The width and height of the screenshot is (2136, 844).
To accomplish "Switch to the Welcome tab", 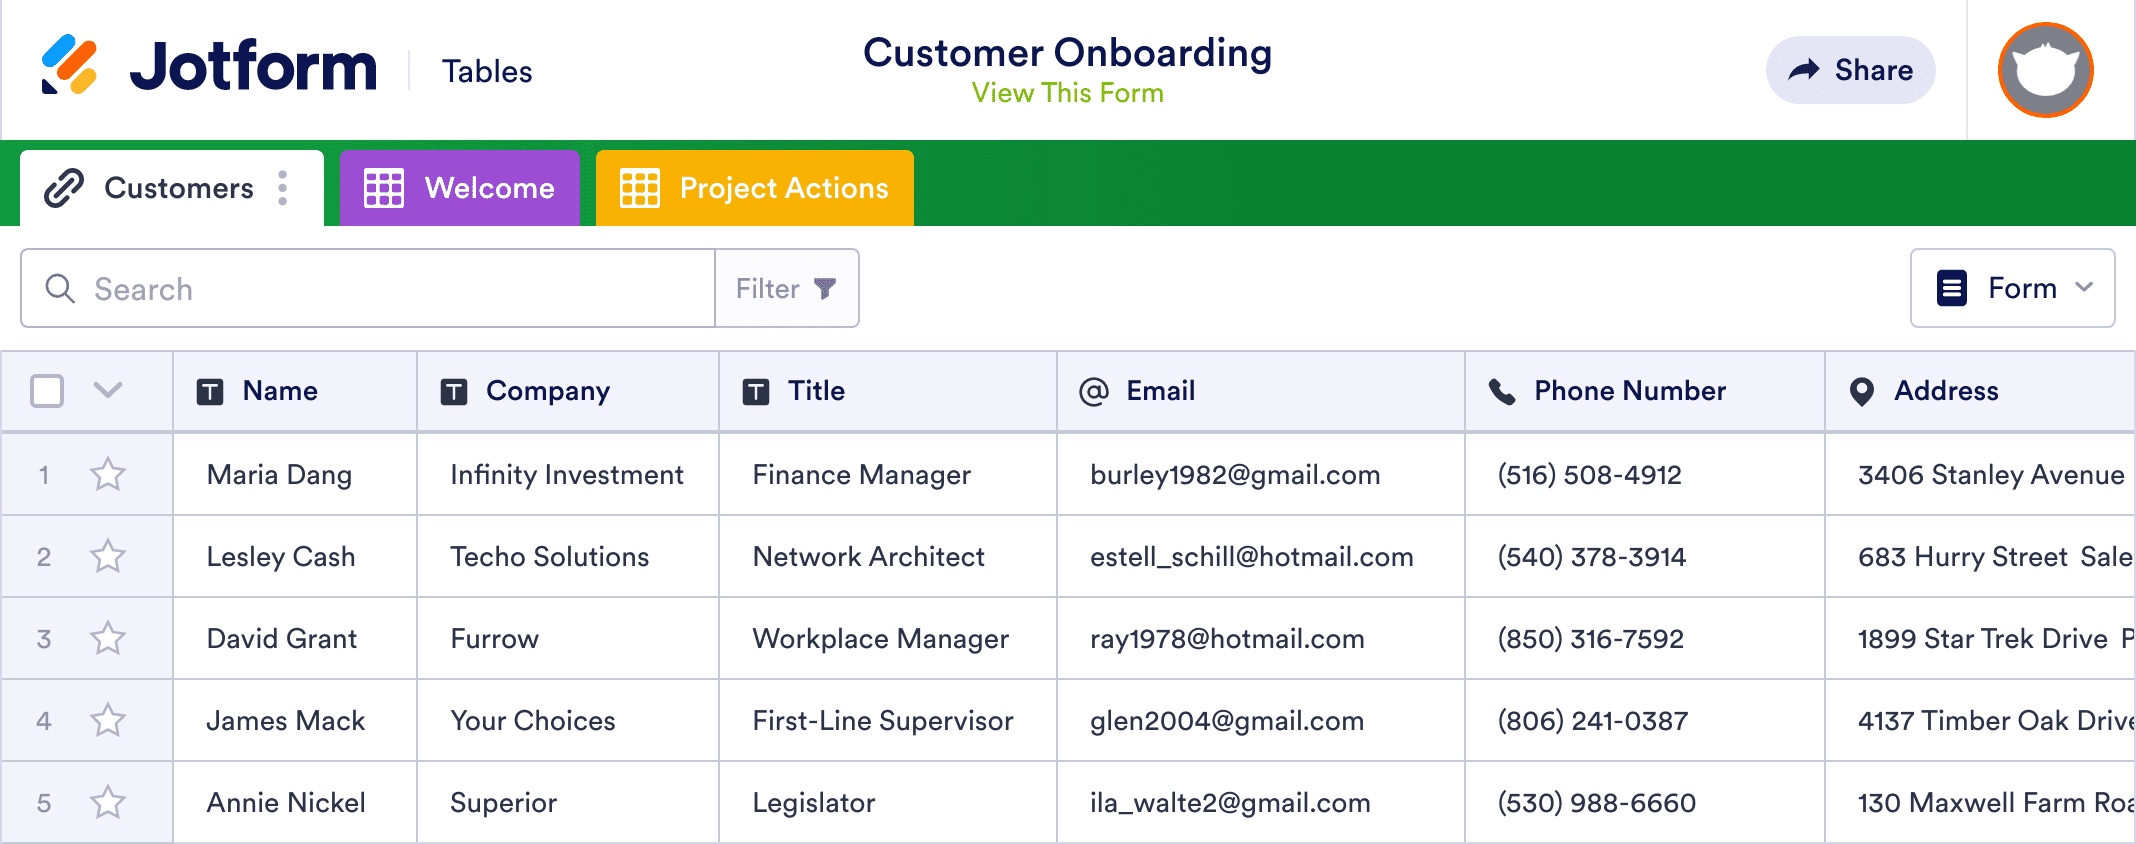I will pyautogui.click(x=488, y=188).
